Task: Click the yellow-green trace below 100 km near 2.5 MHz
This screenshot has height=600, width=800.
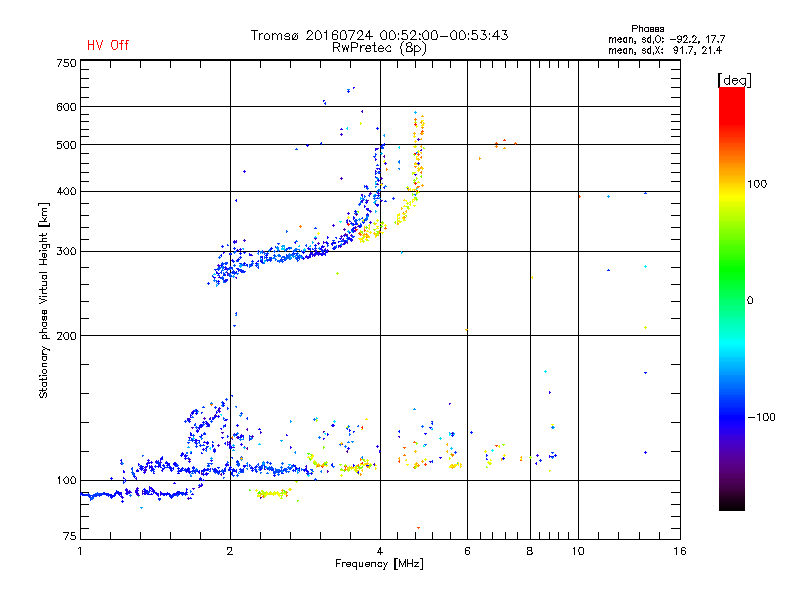Action: (x=273, y=493)
